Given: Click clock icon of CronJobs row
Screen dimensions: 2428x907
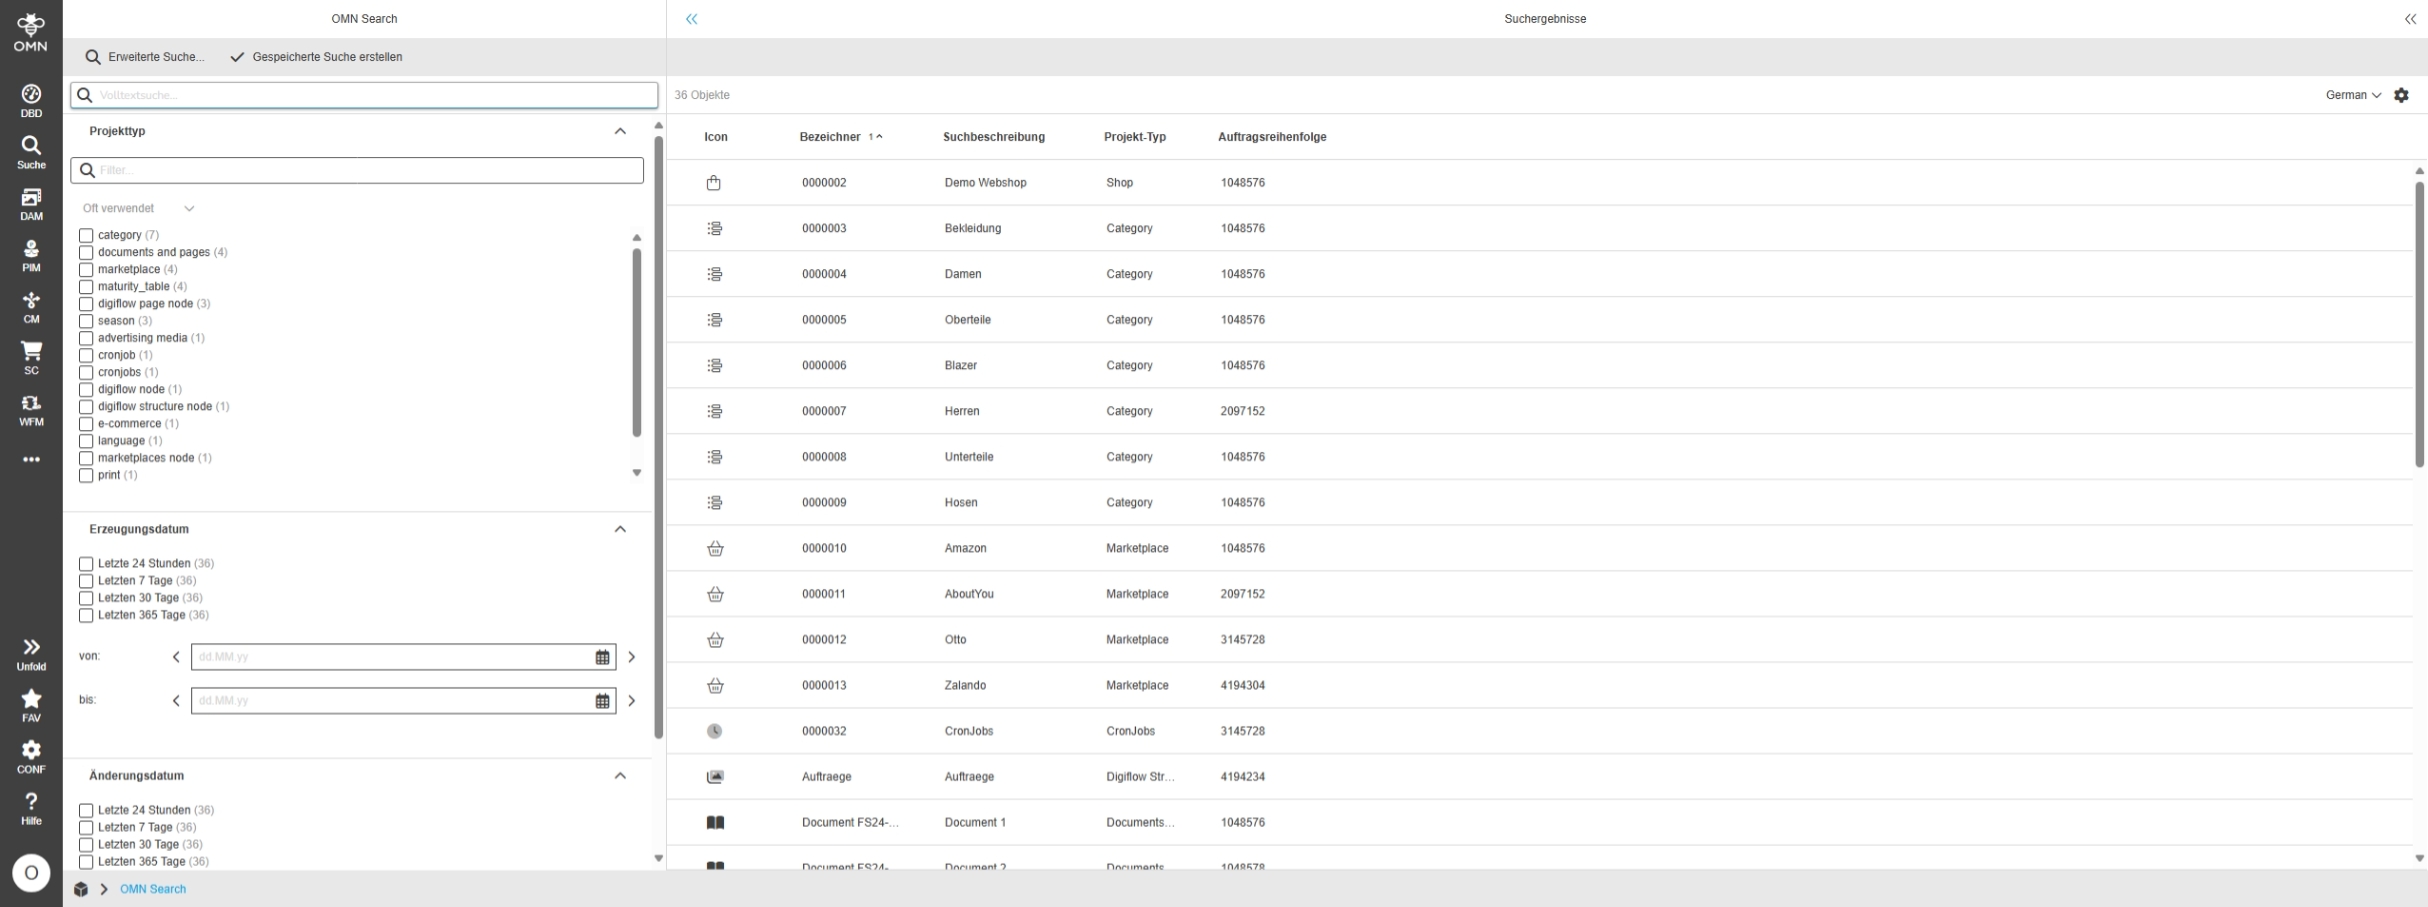Looking at the screenshot, I should 715,732.
